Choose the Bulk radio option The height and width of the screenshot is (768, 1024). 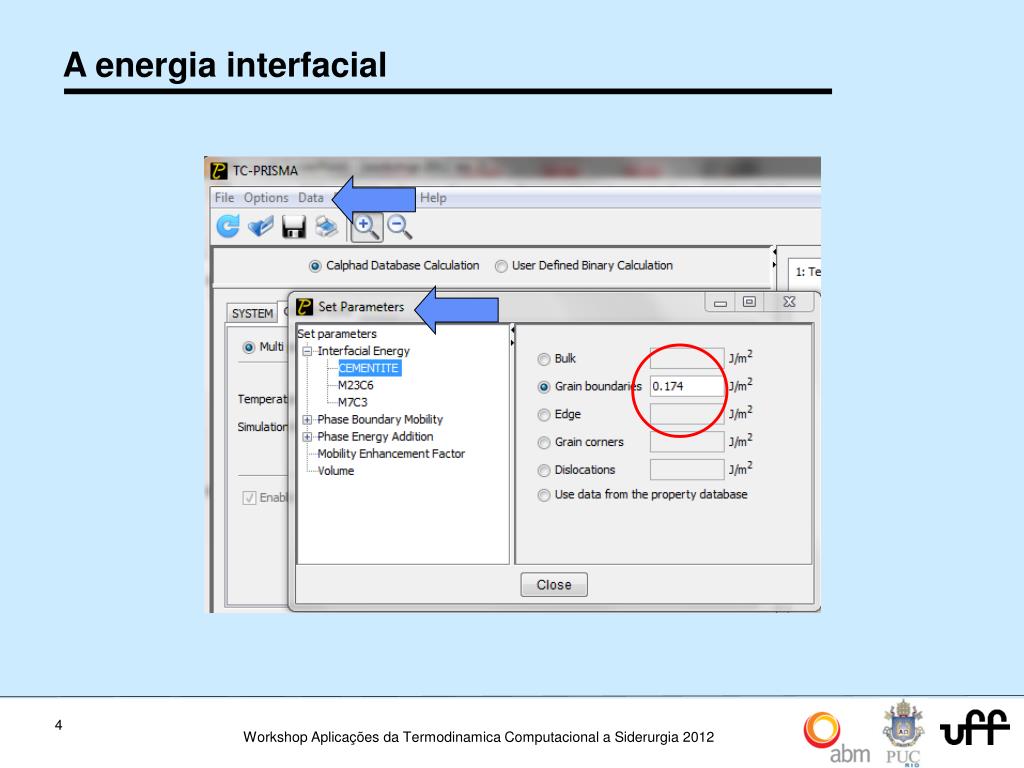pos(543,359)
